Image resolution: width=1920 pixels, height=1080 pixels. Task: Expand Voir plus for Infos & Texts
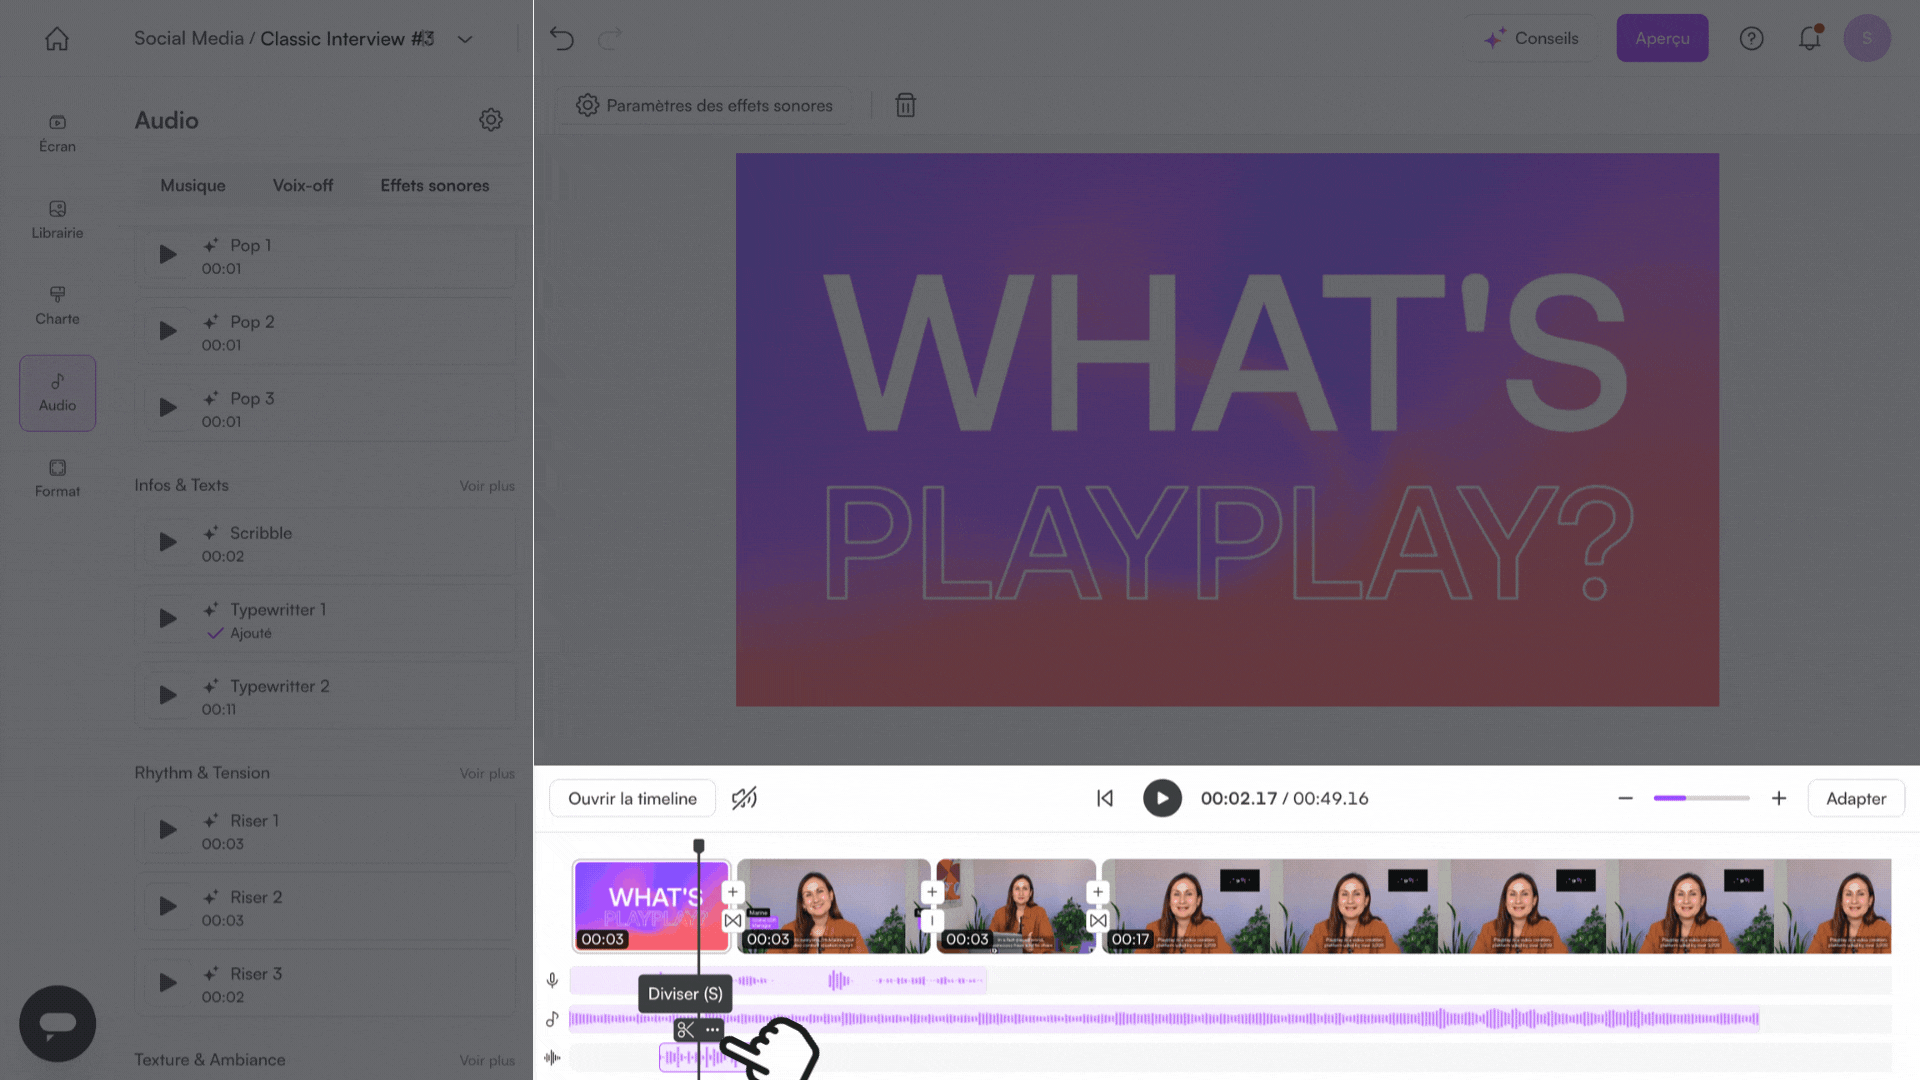coord(487,486)
